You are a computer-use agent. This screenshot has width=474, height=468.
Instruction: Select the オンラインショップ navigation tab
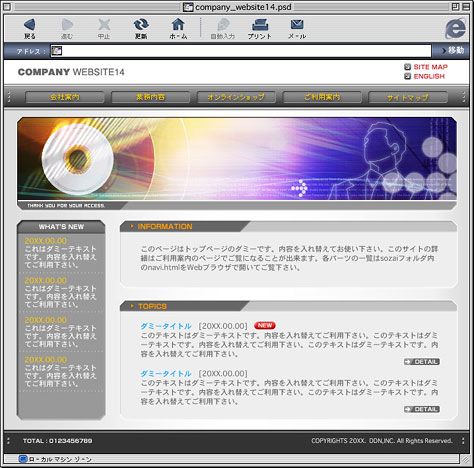236,97
